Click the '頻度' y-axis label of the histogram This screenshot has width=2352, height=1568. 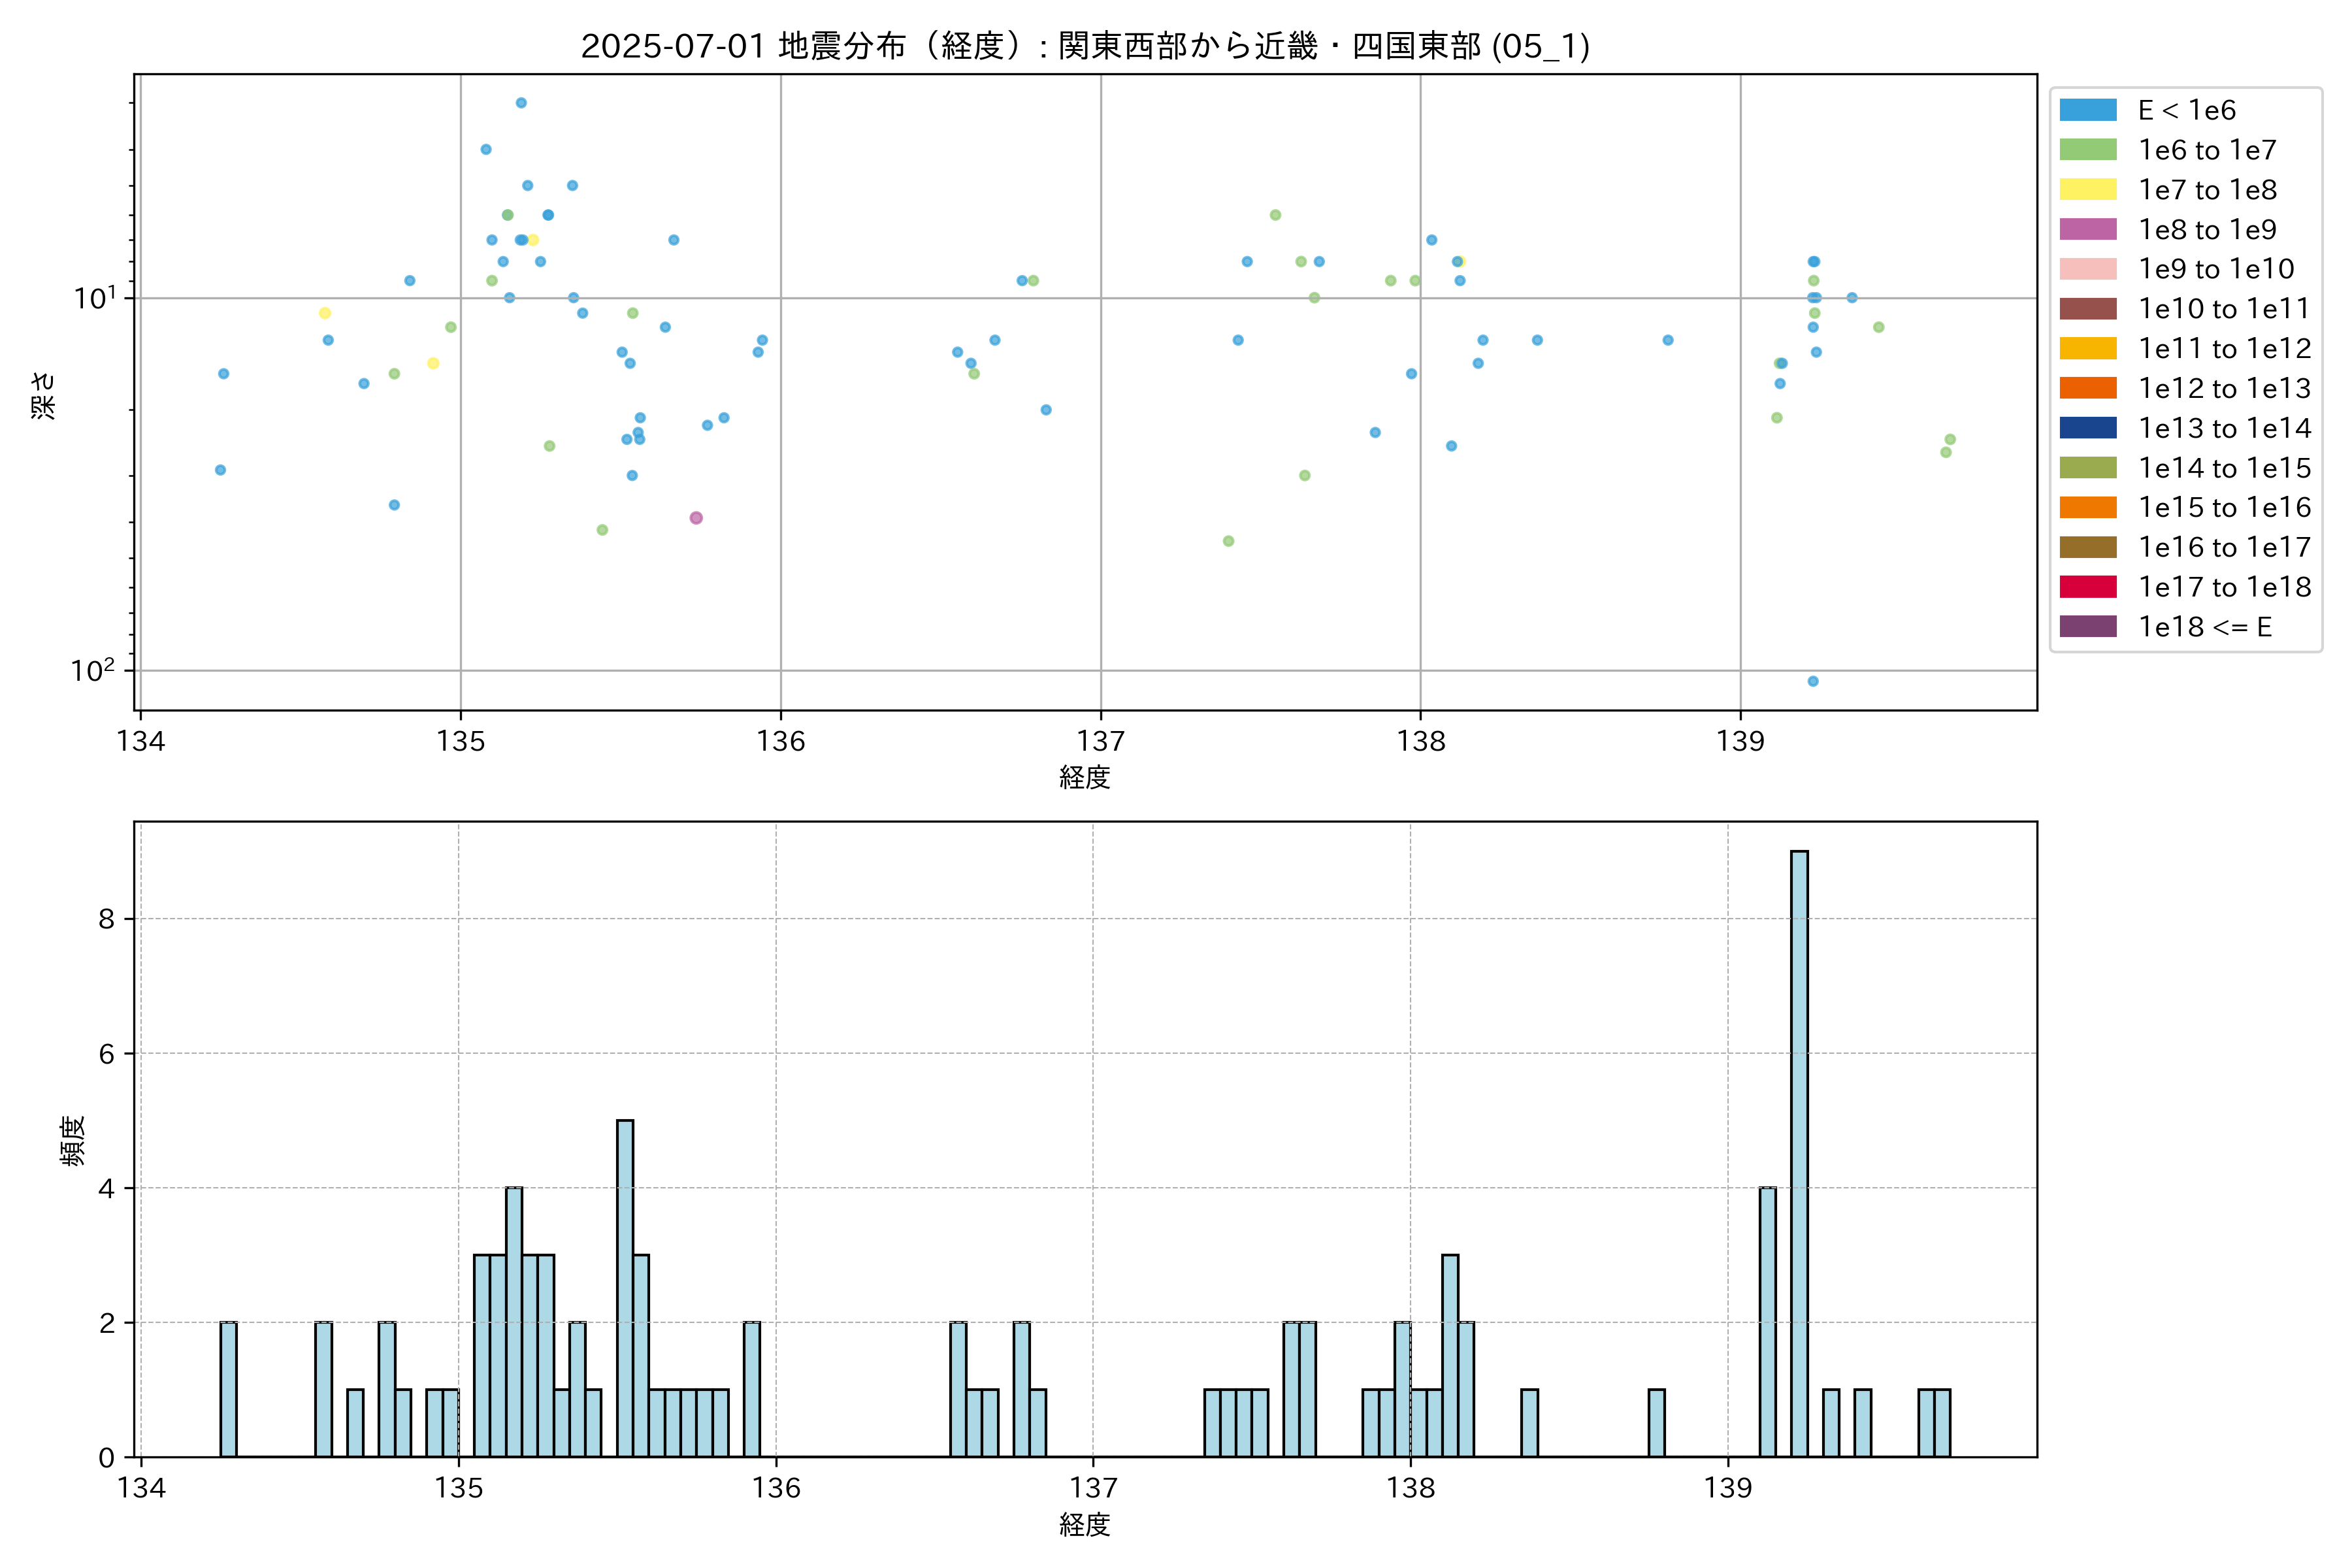point(73,1141)
